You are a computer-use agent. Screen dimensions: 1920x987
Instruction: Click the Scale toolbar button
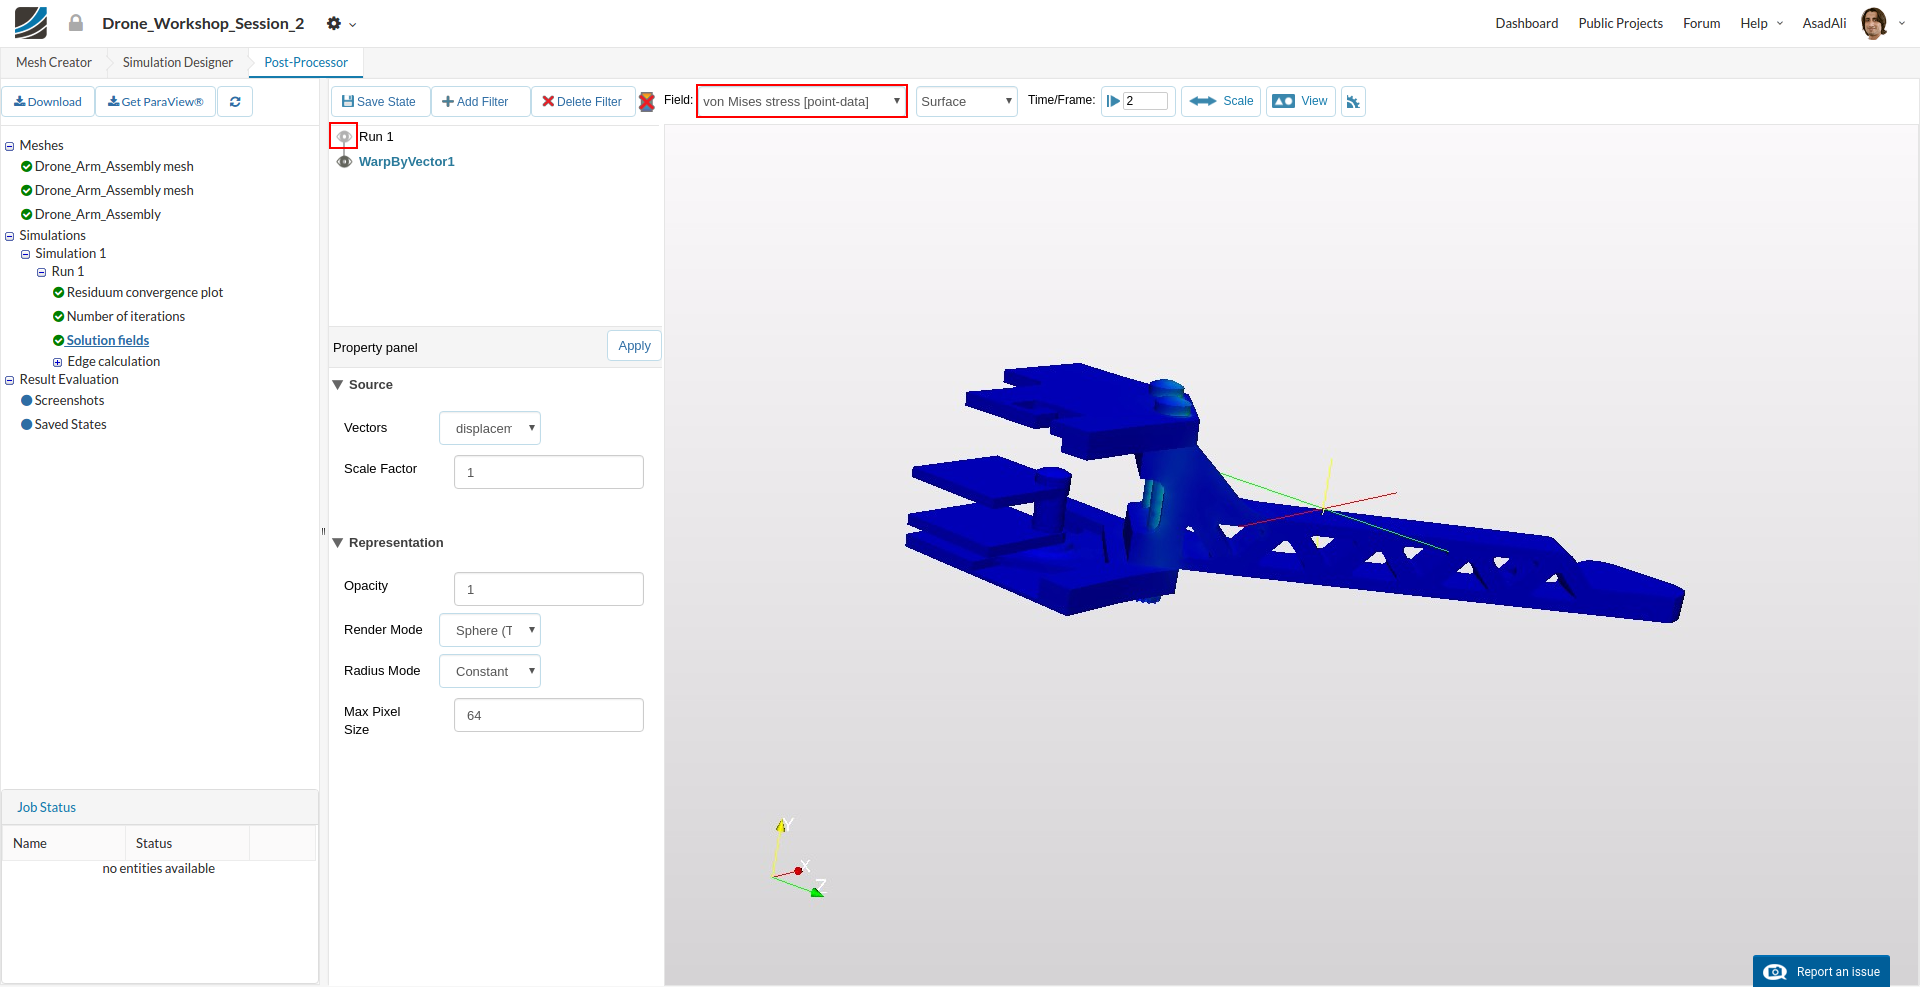point(1221,102)
